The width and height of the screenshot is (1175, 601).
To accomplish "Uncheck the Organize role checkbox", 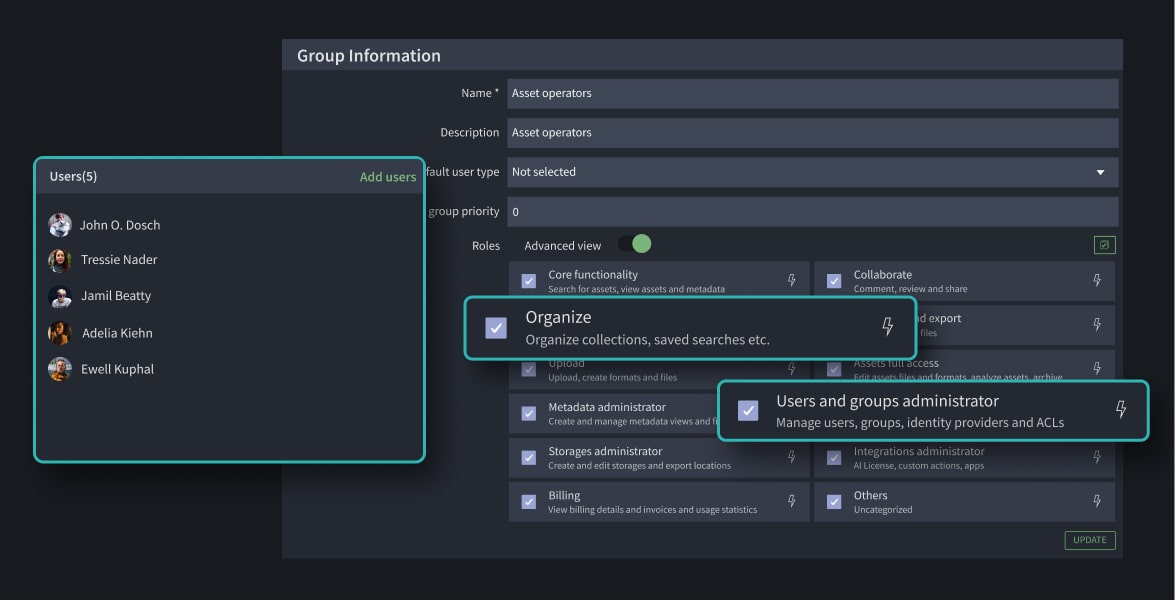I will coord(496,328).
